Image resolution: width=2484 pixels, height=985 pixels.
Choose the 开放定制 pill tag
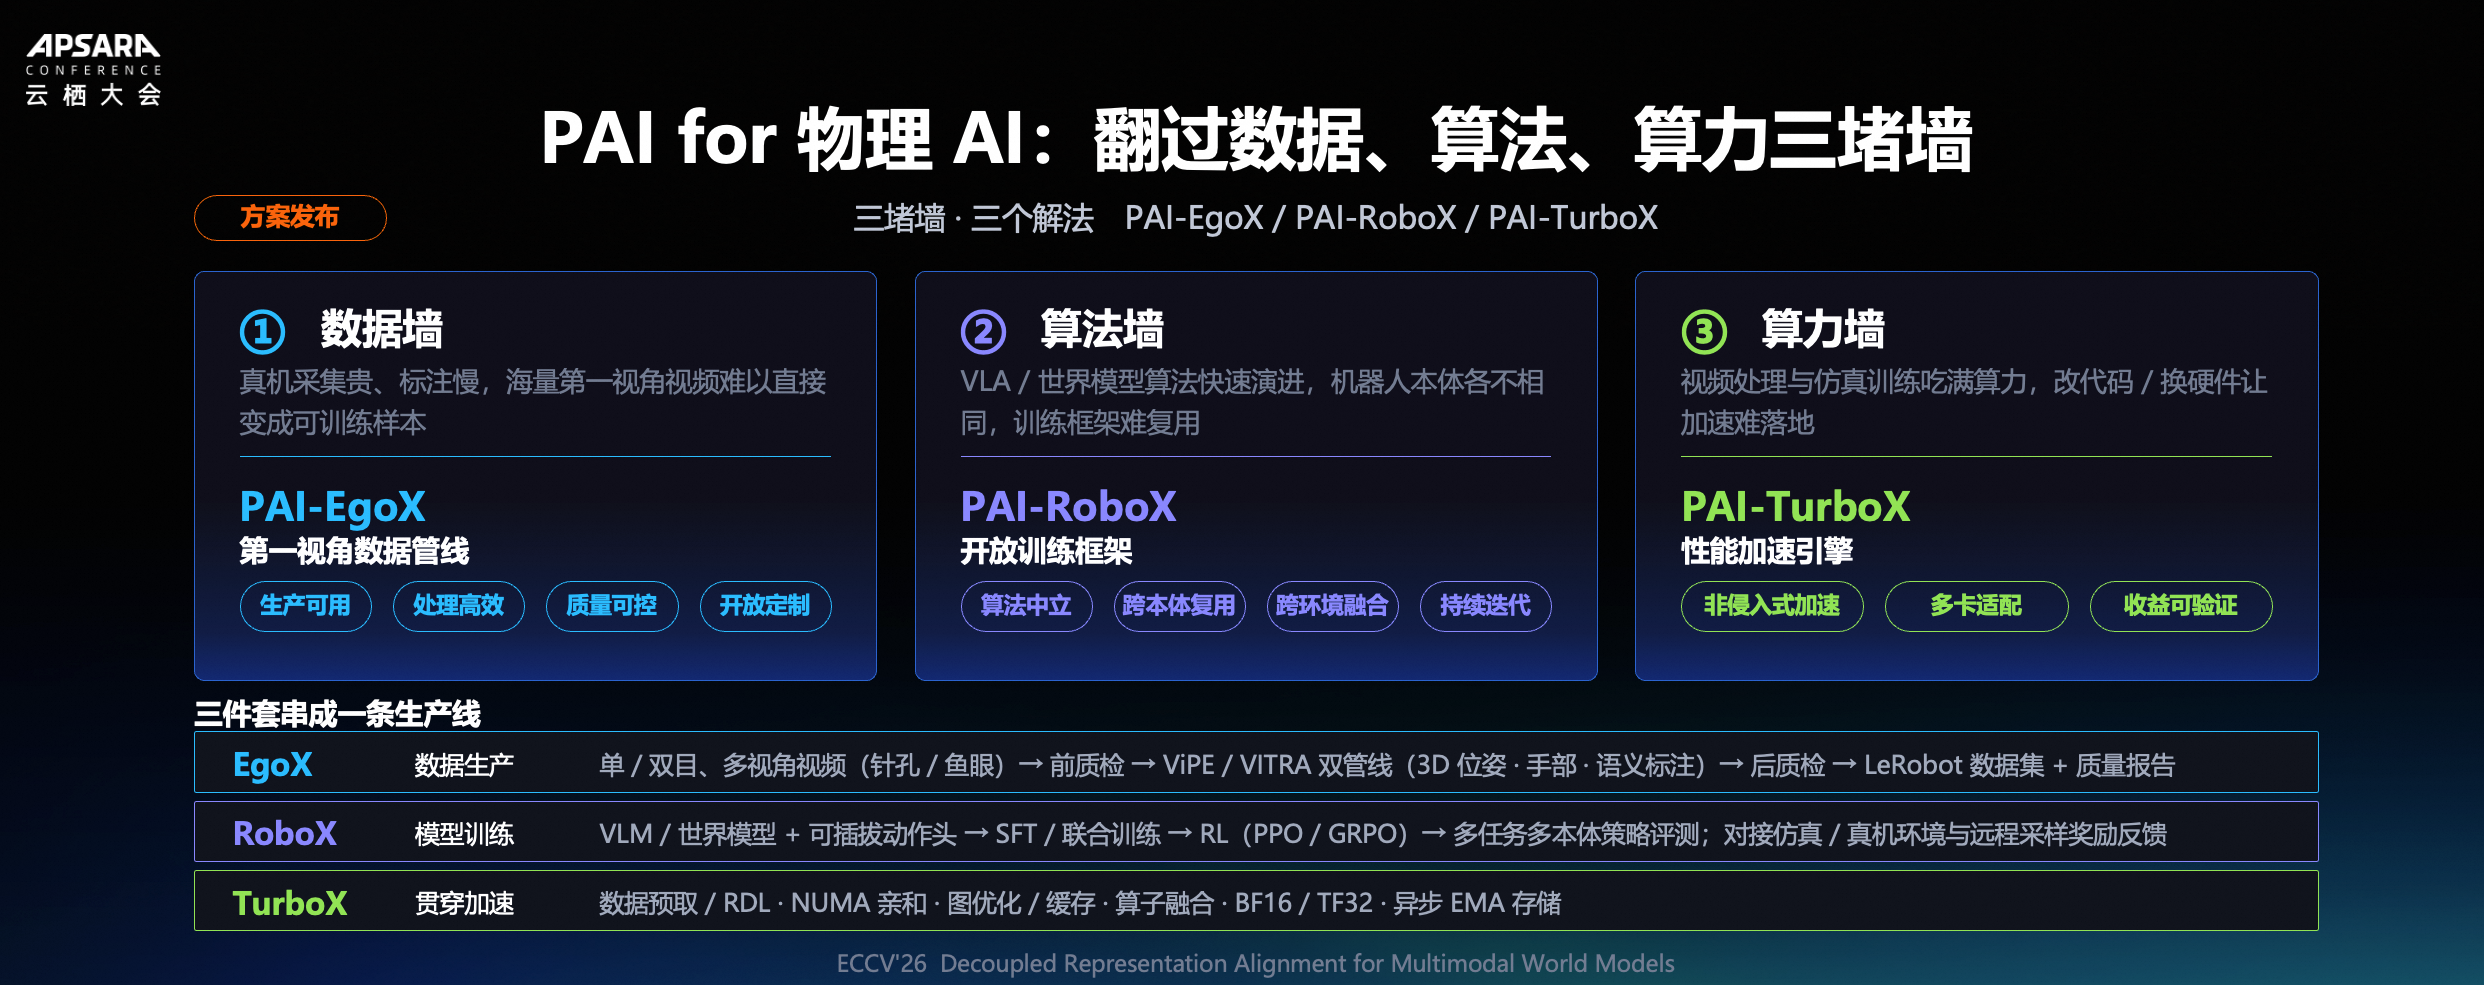[x=765, y=606]
